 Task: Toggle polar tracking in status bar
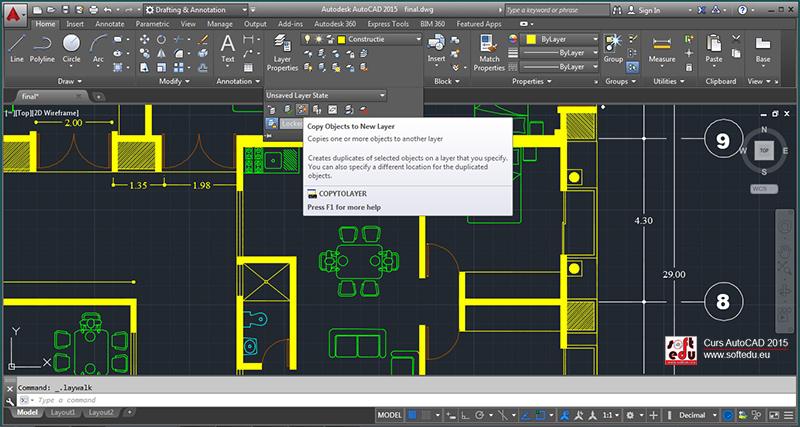pos(480,415)
